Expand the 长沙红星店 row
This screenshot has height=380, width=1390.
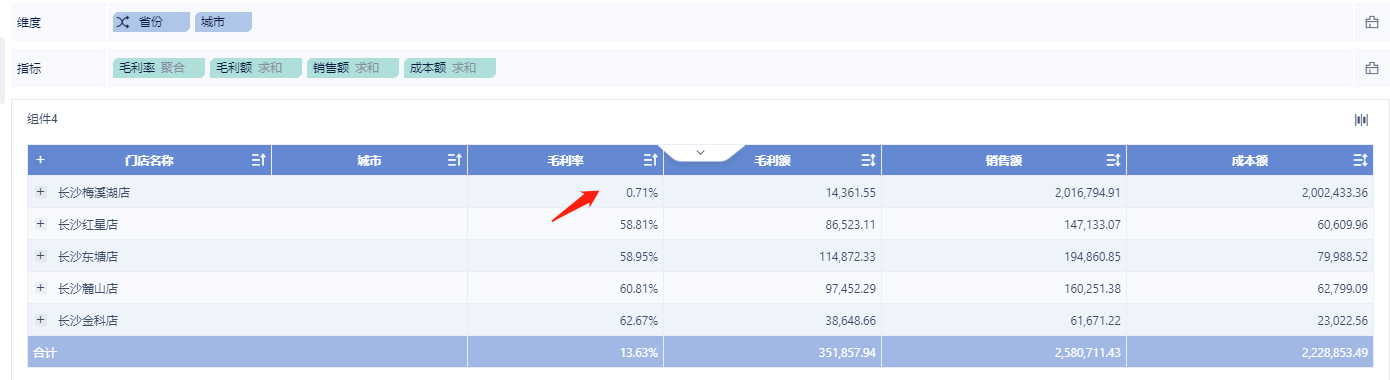[x=40, y=224]
